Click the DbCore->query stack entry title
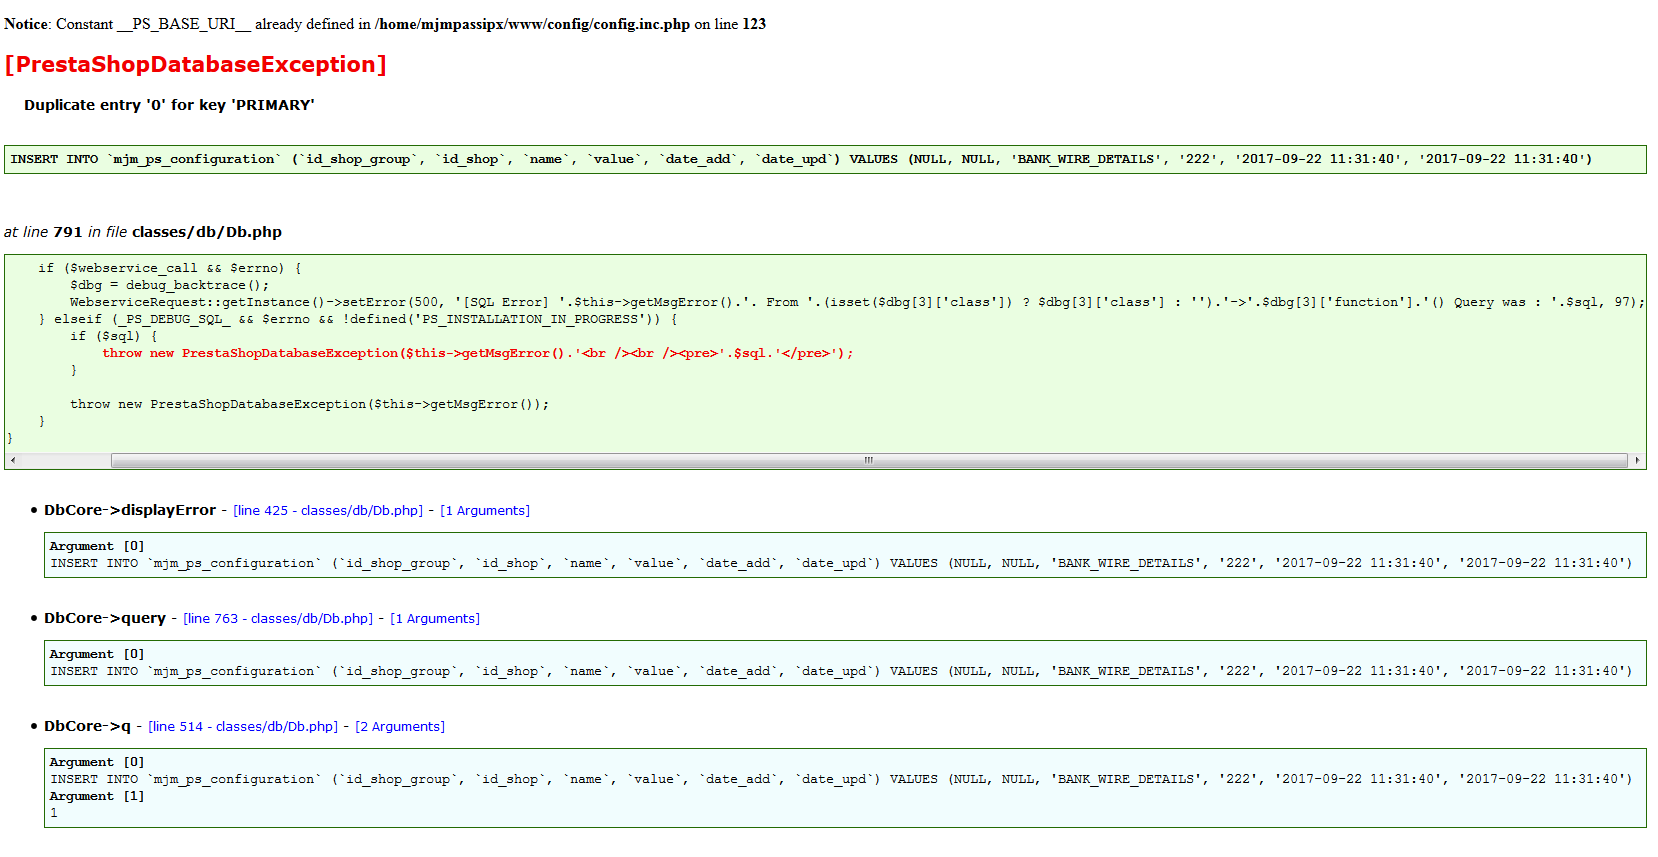The height and width of the screenshot is (857, 1658). [105, 618]
